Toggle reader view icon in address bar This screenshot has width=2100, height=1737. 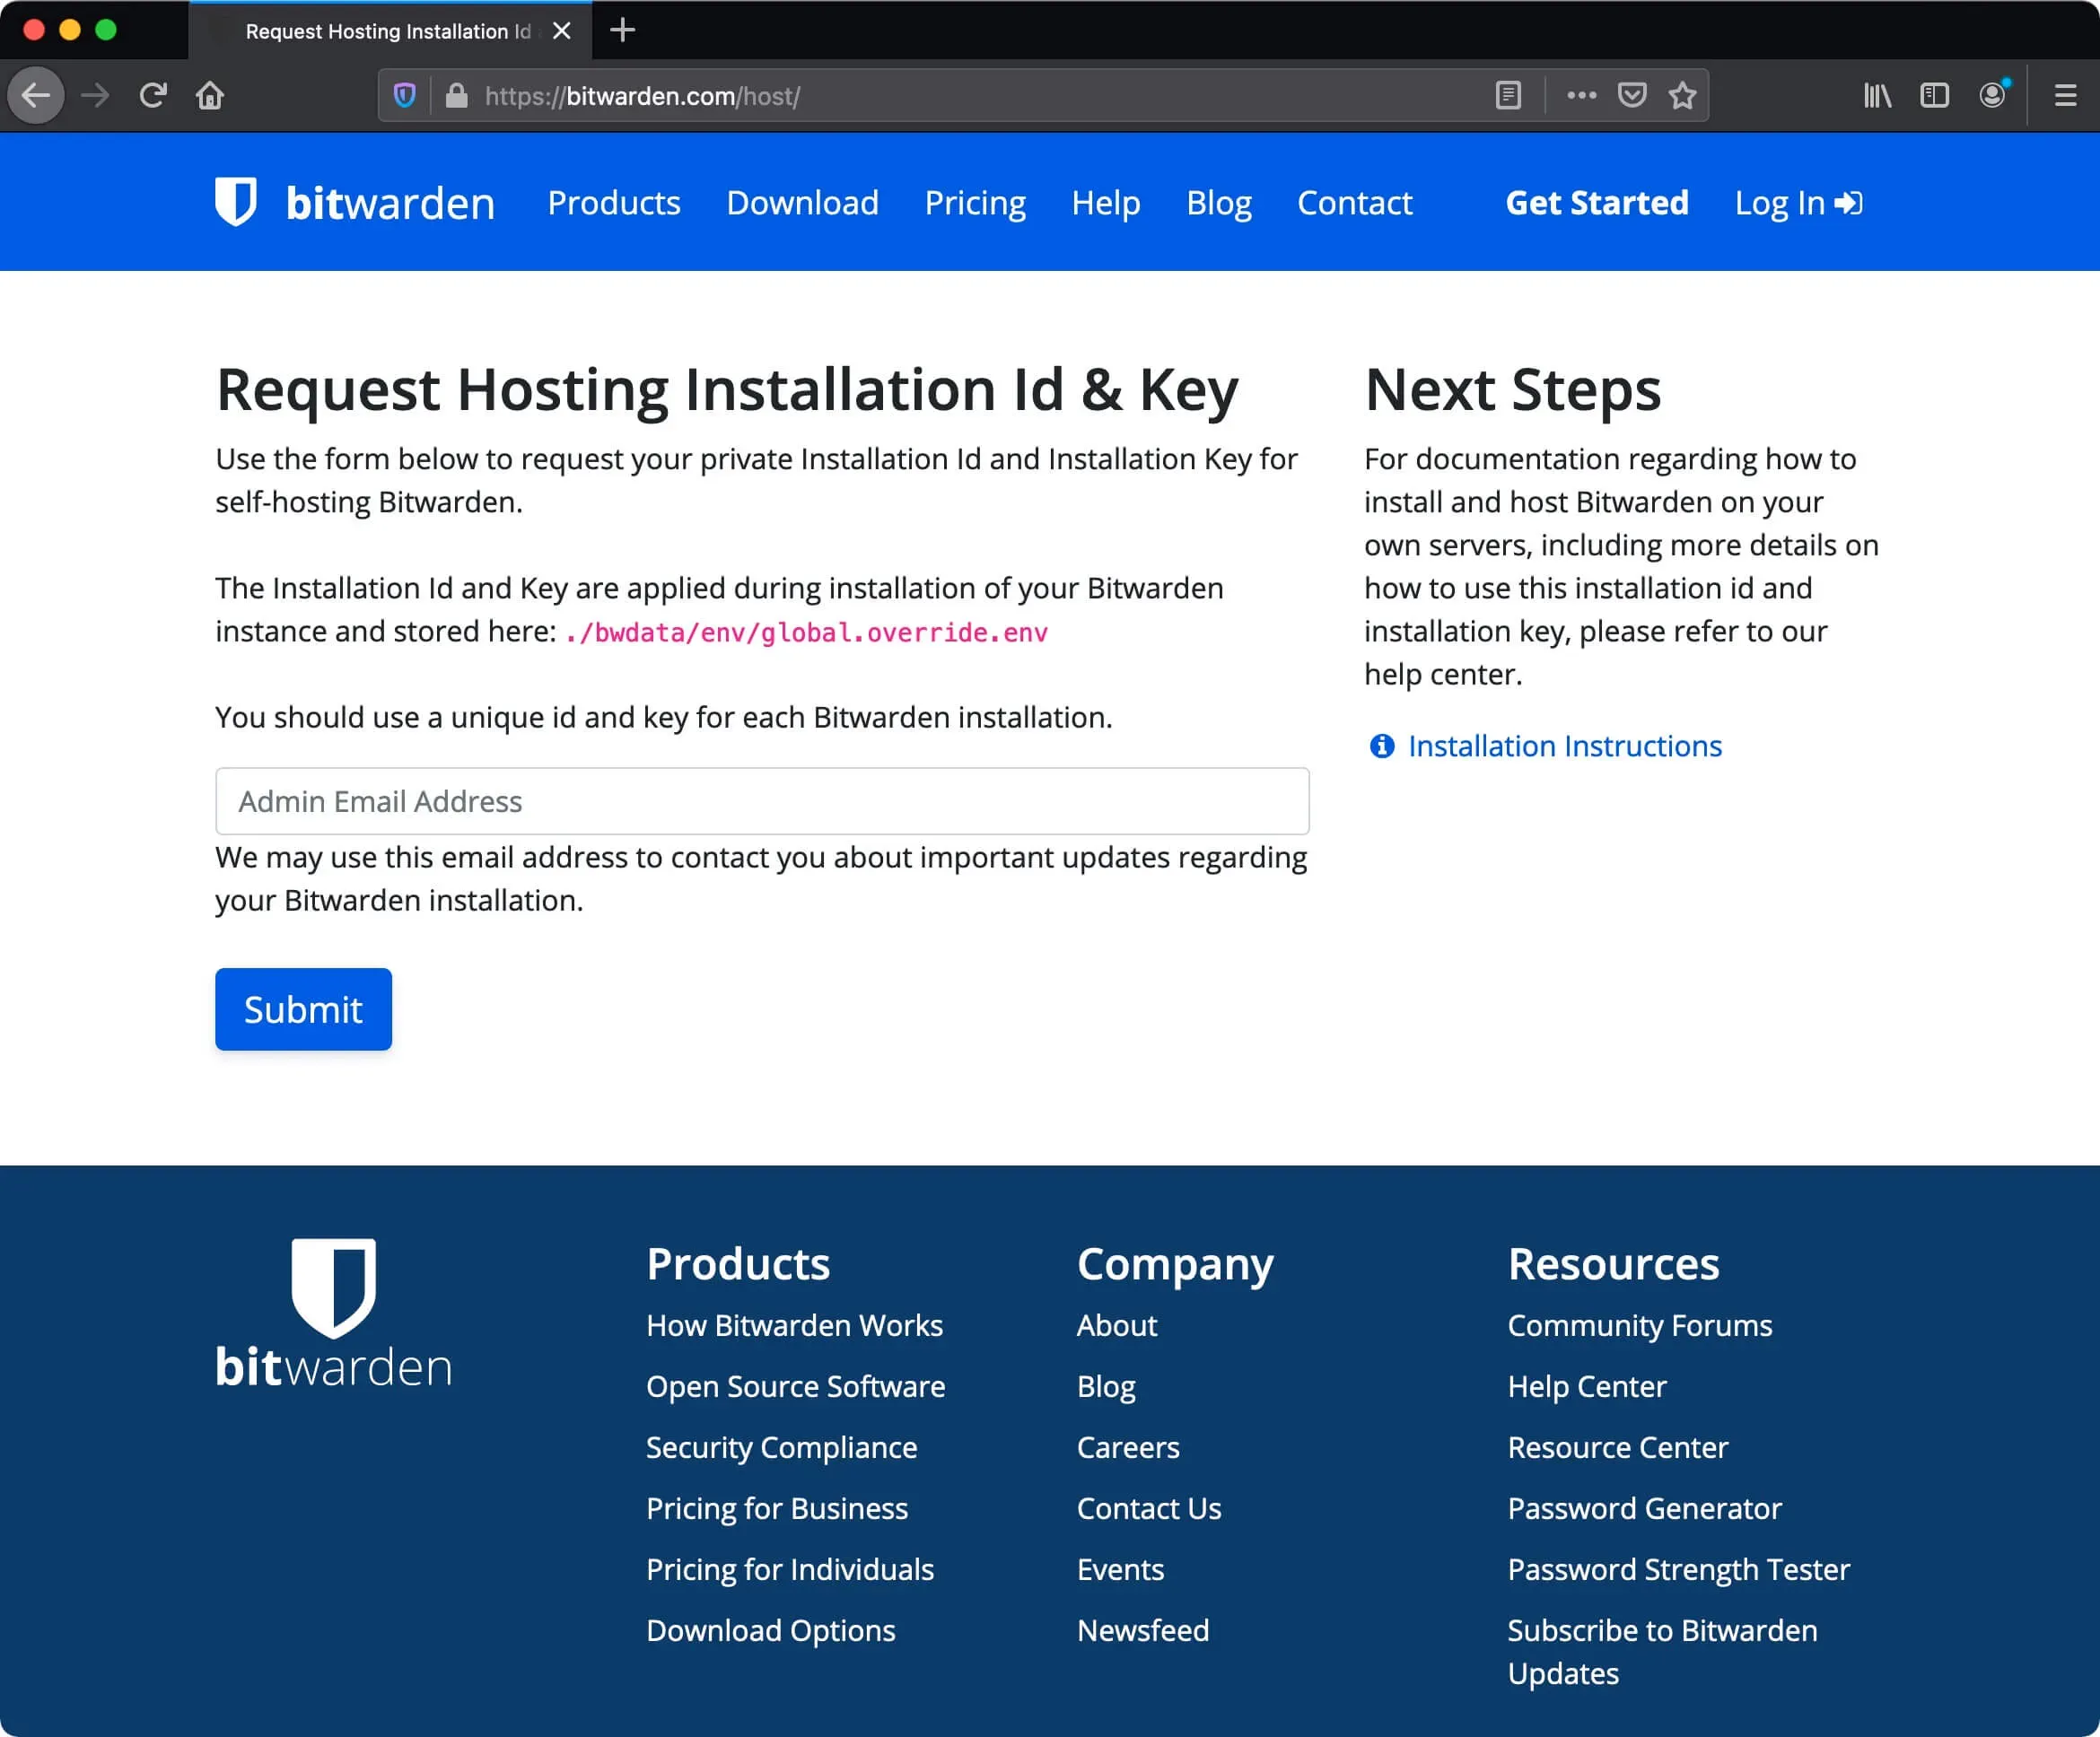click(x=1508, y=96)
